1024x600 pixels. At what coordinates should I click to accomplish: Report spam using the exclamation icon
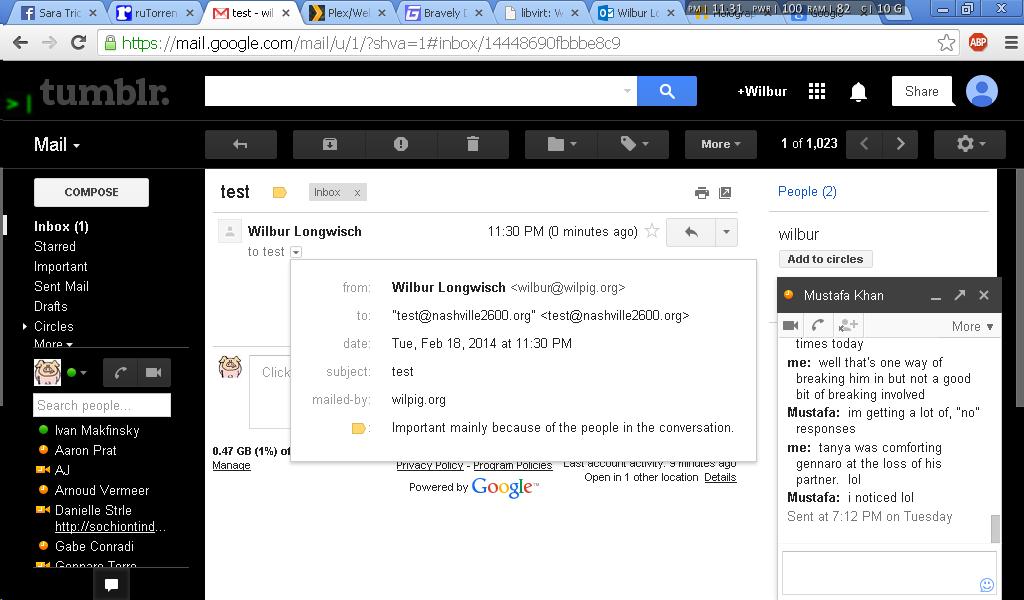401,144
